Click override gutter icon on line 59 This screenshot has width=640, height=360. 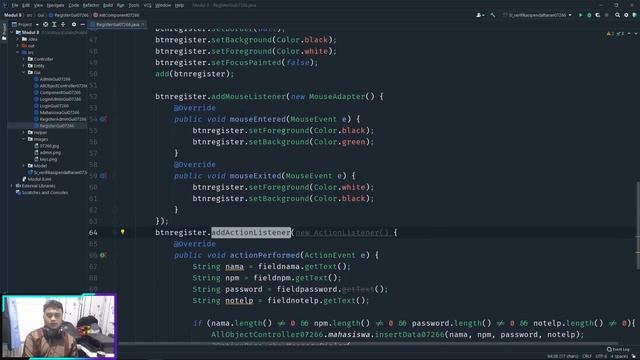pos(103,176)
